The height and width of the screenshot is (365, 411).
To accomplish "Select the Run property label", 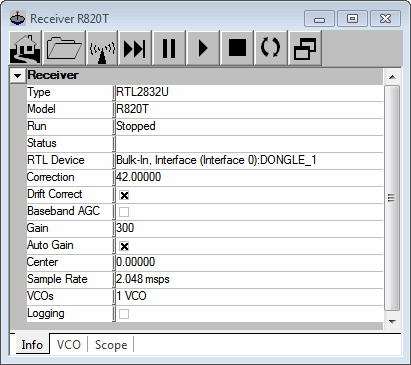I will coord(37,126).
